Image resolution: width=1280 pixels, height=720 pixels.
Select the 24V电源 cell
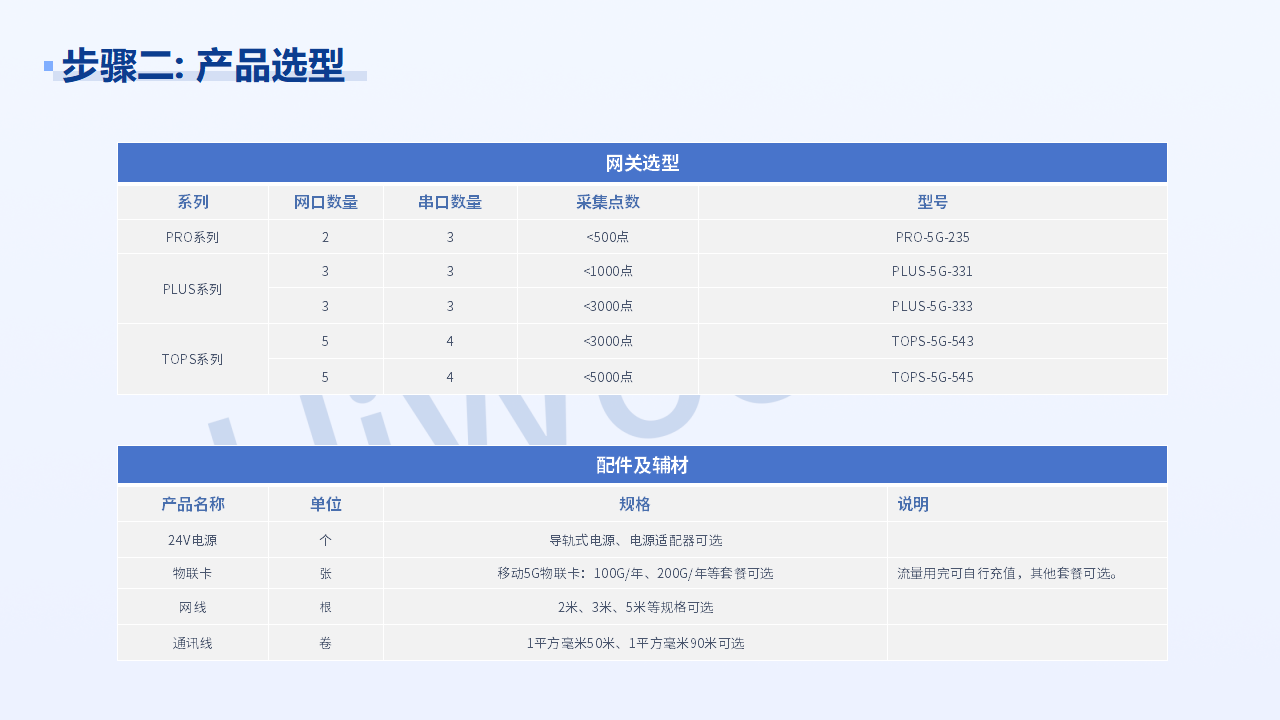[x=193, y=540]
